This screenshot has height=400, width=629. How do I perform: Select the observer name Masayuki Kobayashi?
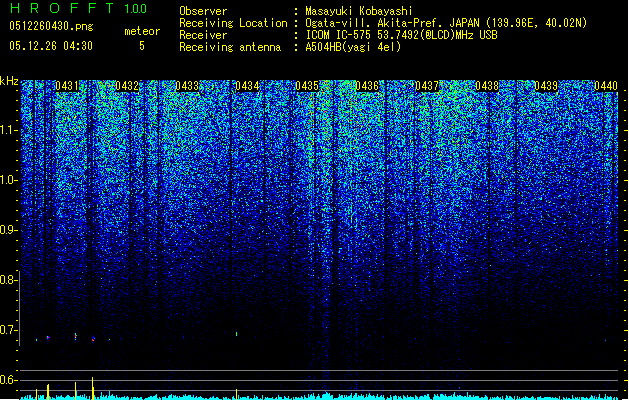pos(359,11)
